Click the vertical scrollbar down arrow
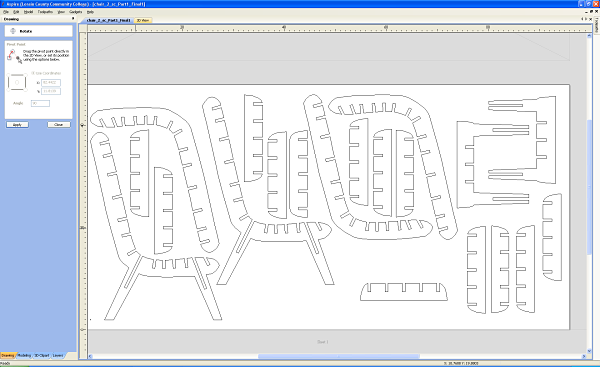600x367 pixels. click(589, 351)
